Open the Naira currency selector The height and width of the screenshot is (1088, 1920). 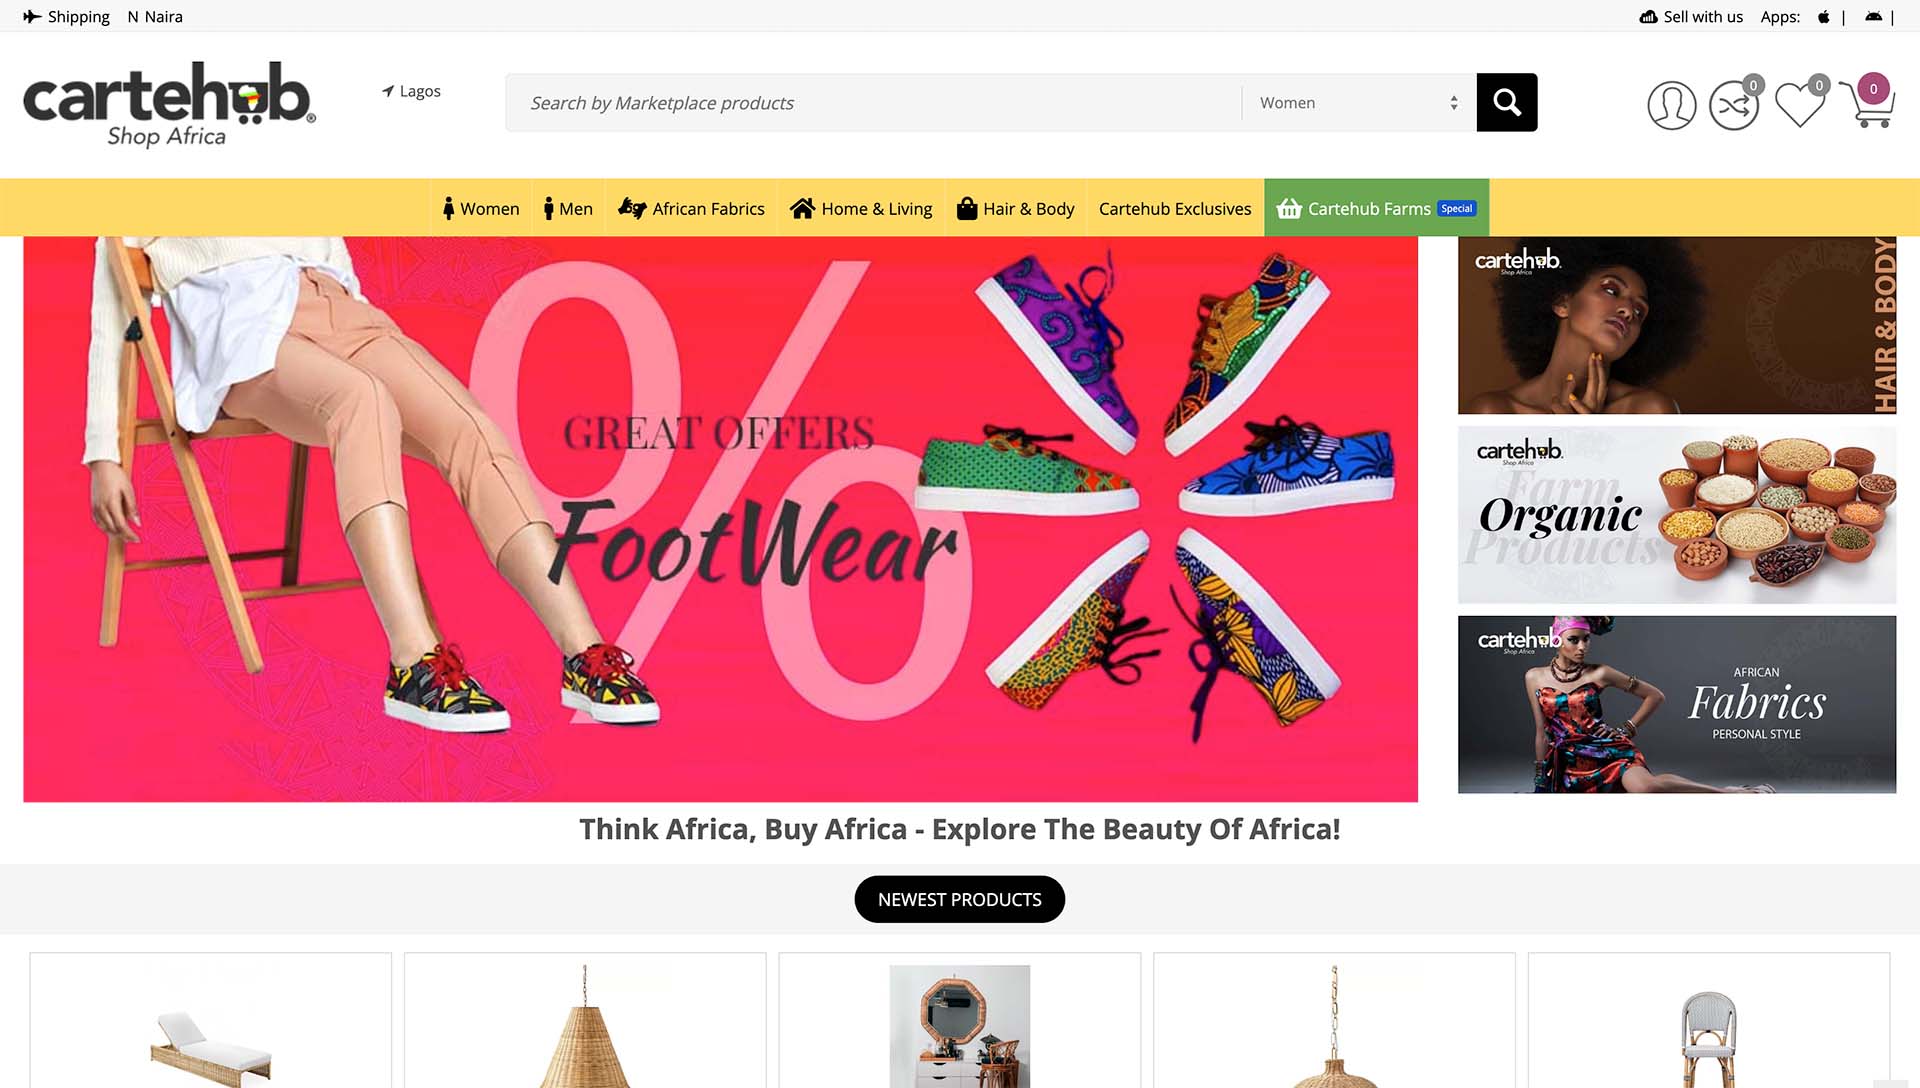point(155,17)
